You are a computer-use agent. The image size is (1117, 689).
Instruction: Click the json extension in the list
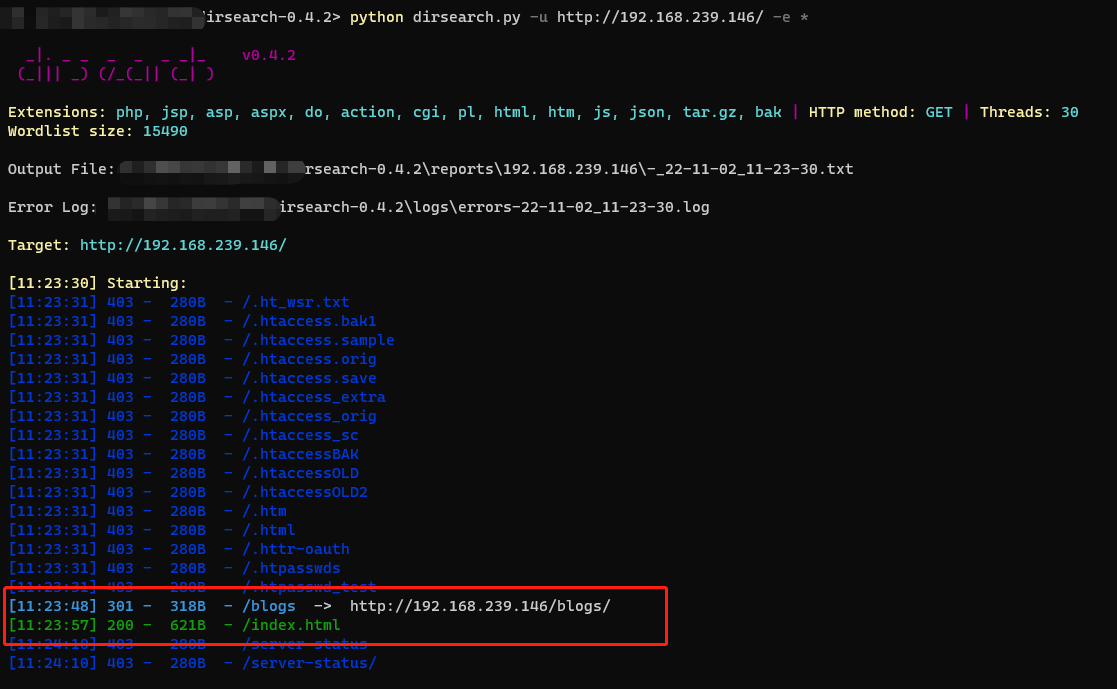tap(647, 113)
